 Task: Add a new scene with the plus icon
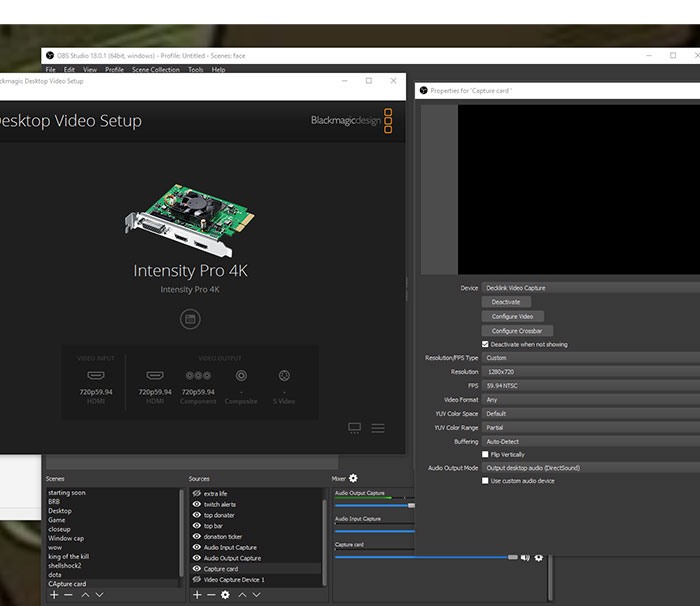pyautogui.click(x=54, y=595)
